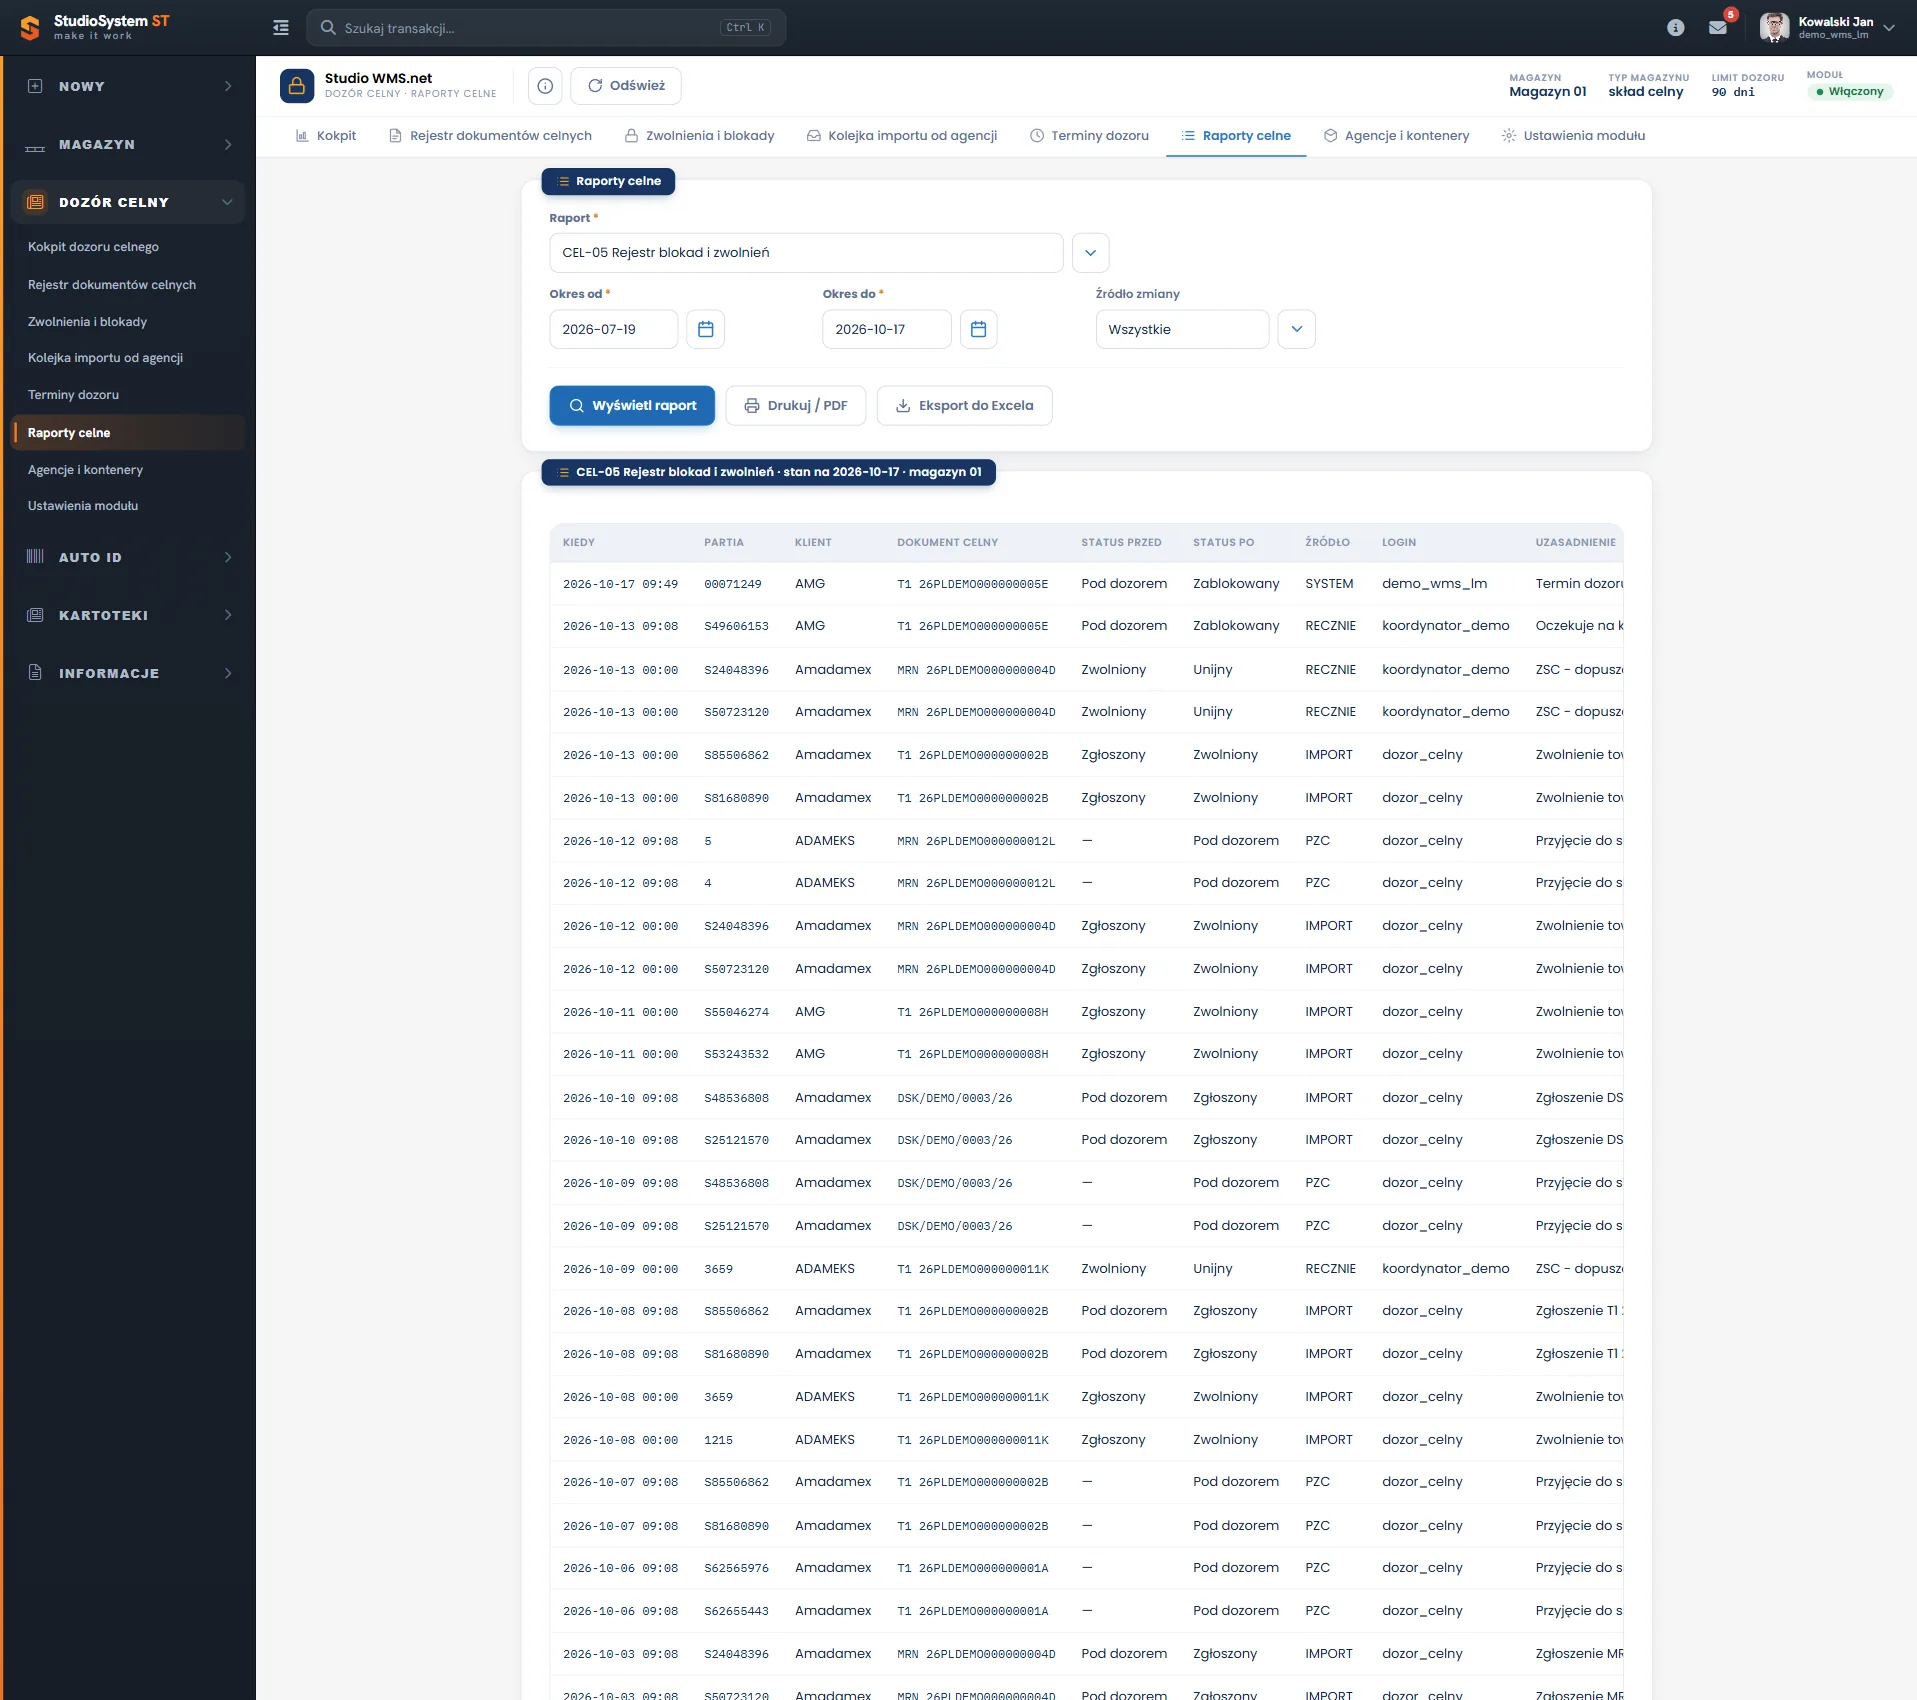The height and width of the screenshot is (1700, 1917).
Task: Click the Studio WMS.net lock icon
Action: pyautogui.click(x=297, y=86)
